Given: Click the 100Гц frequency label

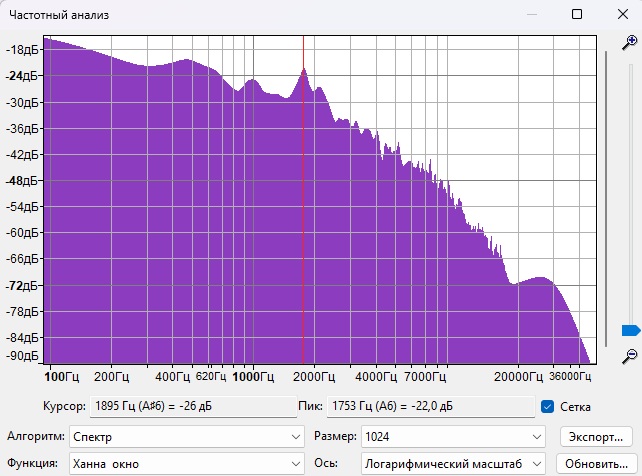Looking at the screenshot, I should click(x=61, y=377).
